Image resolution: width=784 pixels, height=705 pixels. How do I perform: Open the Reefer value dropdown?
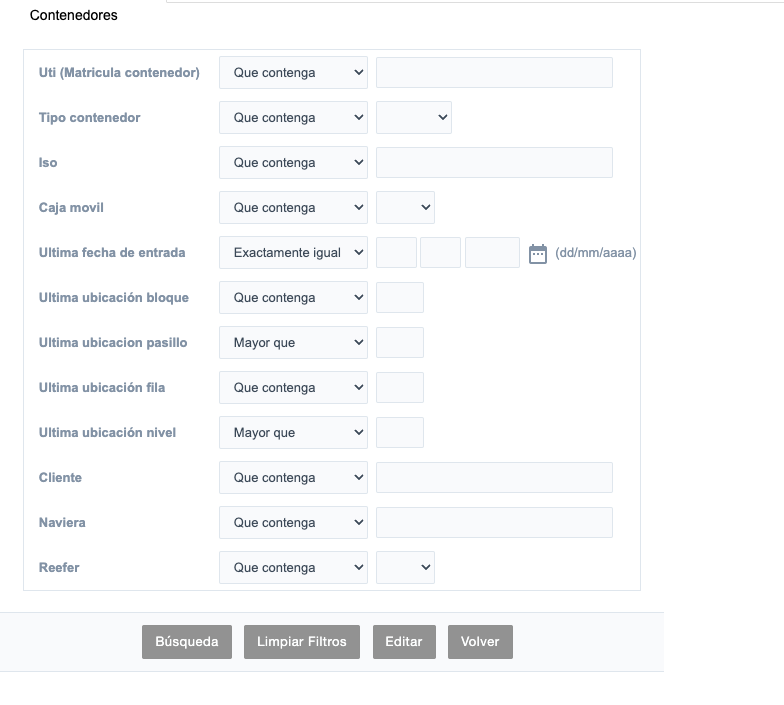[405, 568]
